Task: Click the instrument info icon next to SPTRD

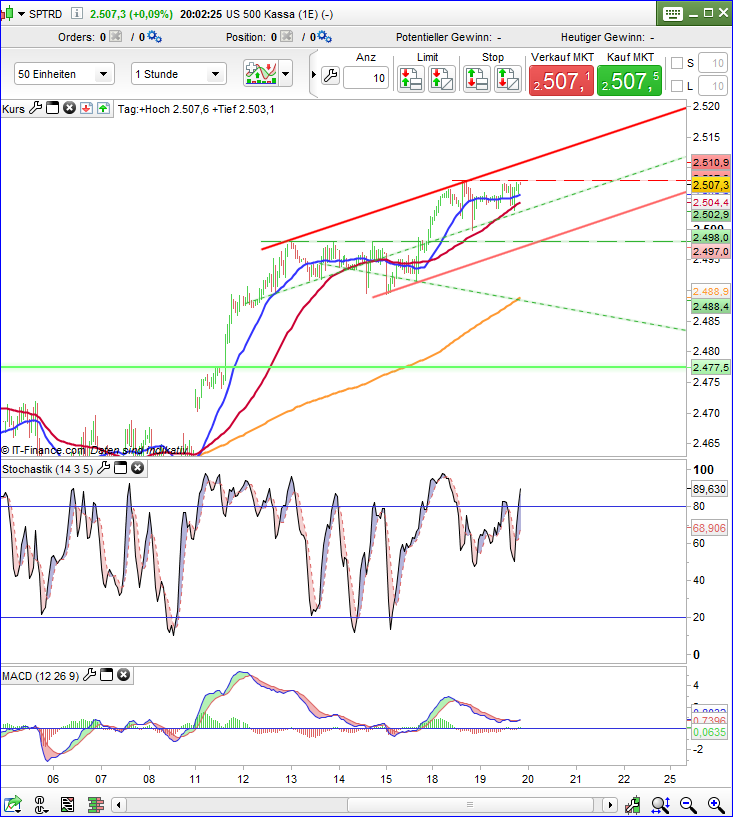Action: coord(76,14)
